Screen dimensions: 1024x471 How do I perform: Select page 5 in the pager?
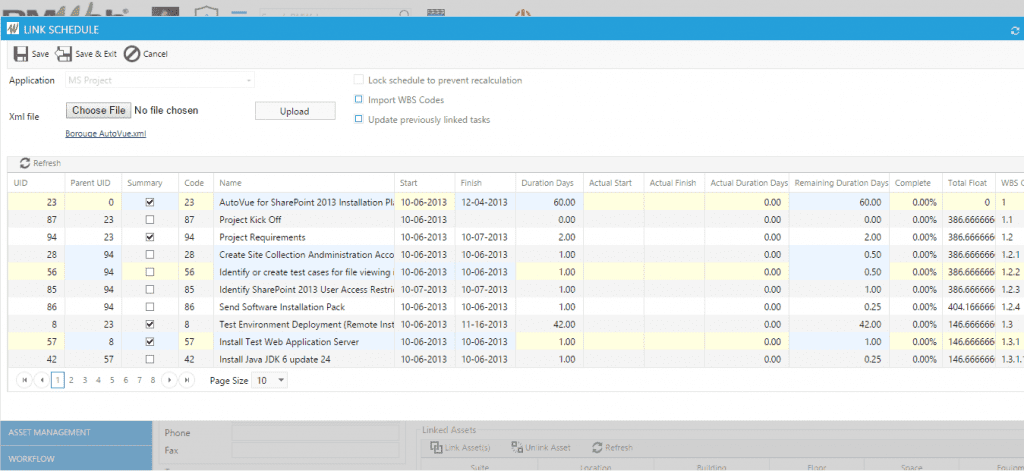pos(112,380)
